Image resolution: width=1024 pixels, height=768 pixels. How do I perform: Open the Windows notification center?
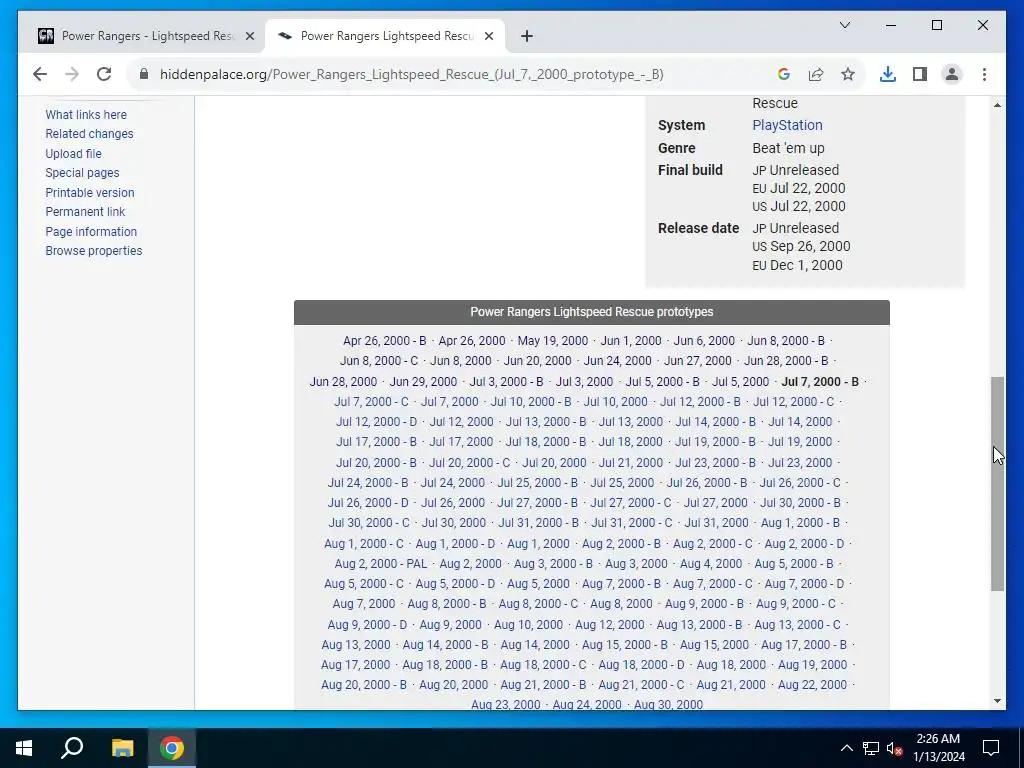[x=991, y=748]
